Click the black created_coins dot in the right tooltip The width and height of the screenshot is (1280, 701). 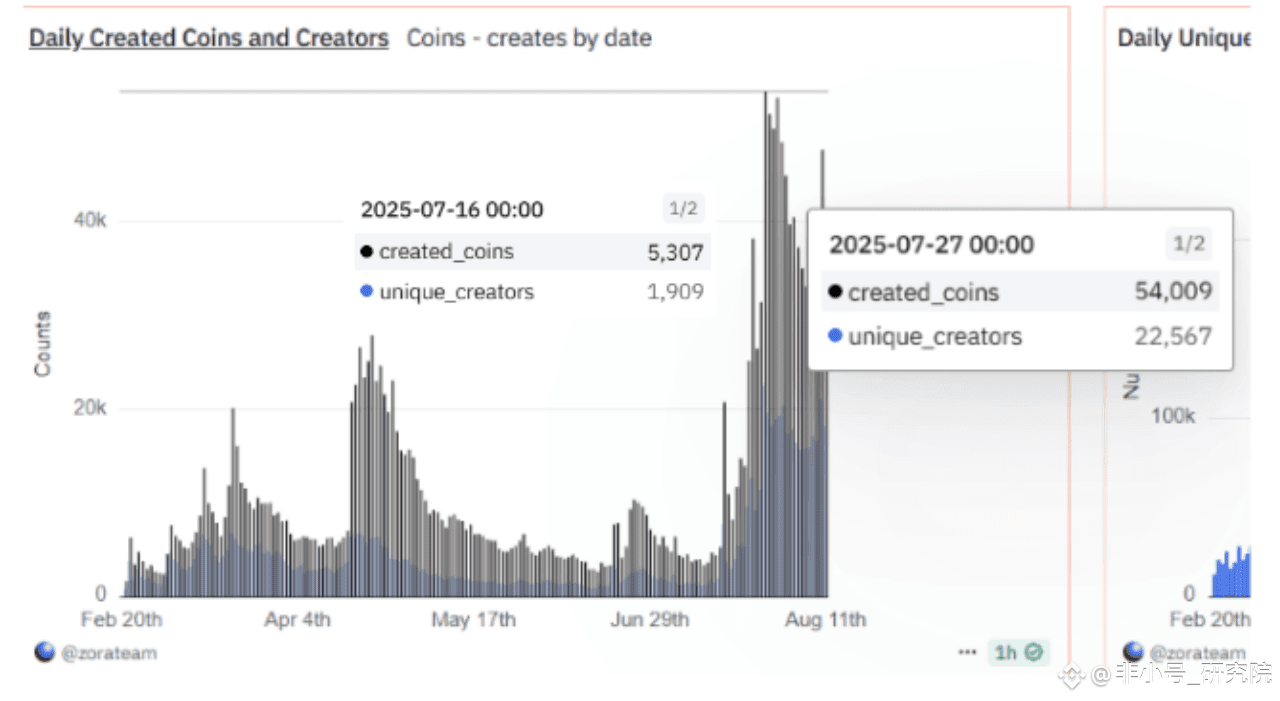(x=835, y=293)
